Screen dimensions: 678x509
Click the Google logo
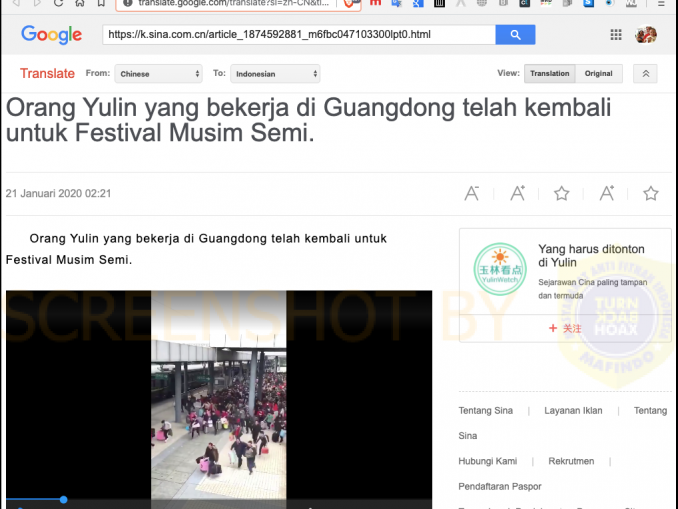pyautogui.click(x=51, y=35)
